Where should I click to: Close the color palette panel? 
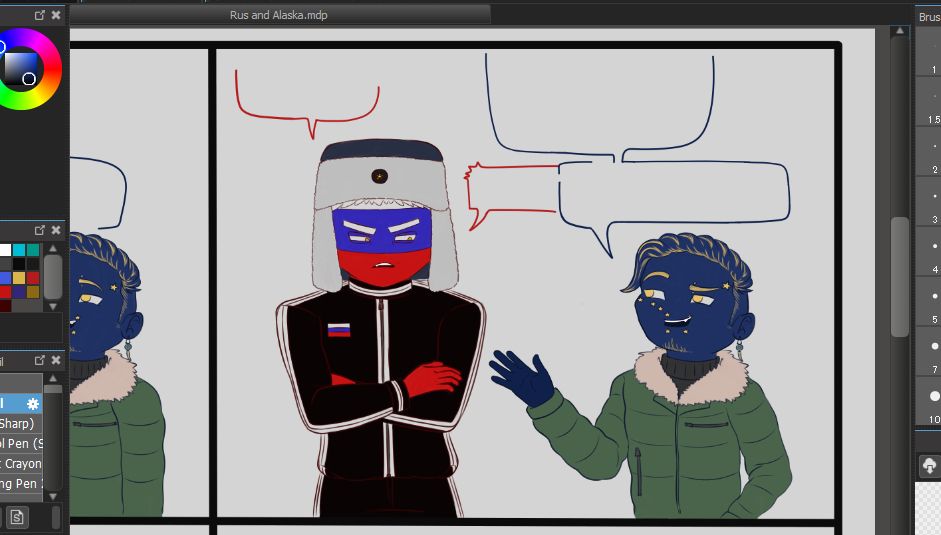[x=56, y=230]
